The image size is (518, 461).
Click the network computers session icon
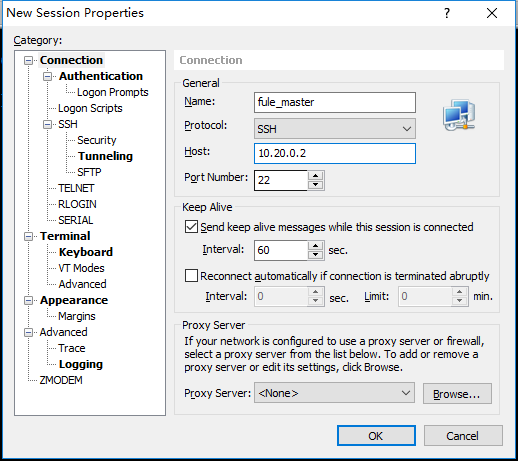click(x=459, y=115)
